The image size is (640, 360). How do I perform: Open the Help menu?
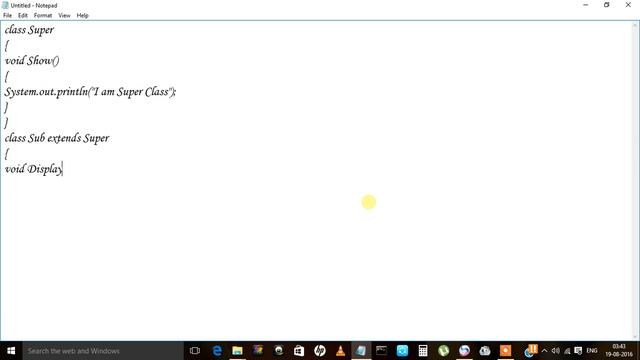(x=82, y=16)
